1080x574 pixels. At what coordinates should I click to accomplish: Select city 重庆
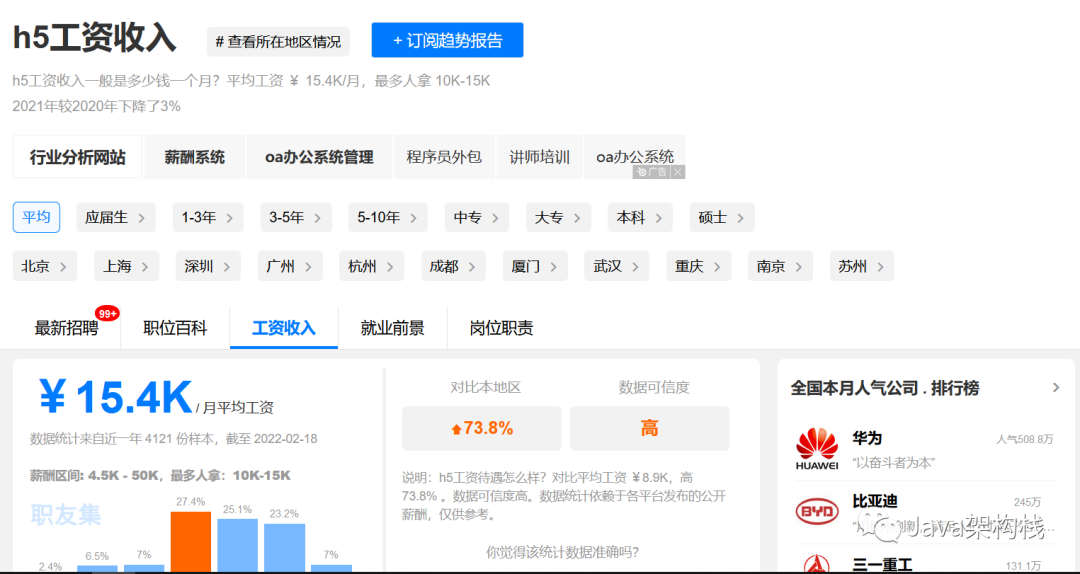coord(698,266)
